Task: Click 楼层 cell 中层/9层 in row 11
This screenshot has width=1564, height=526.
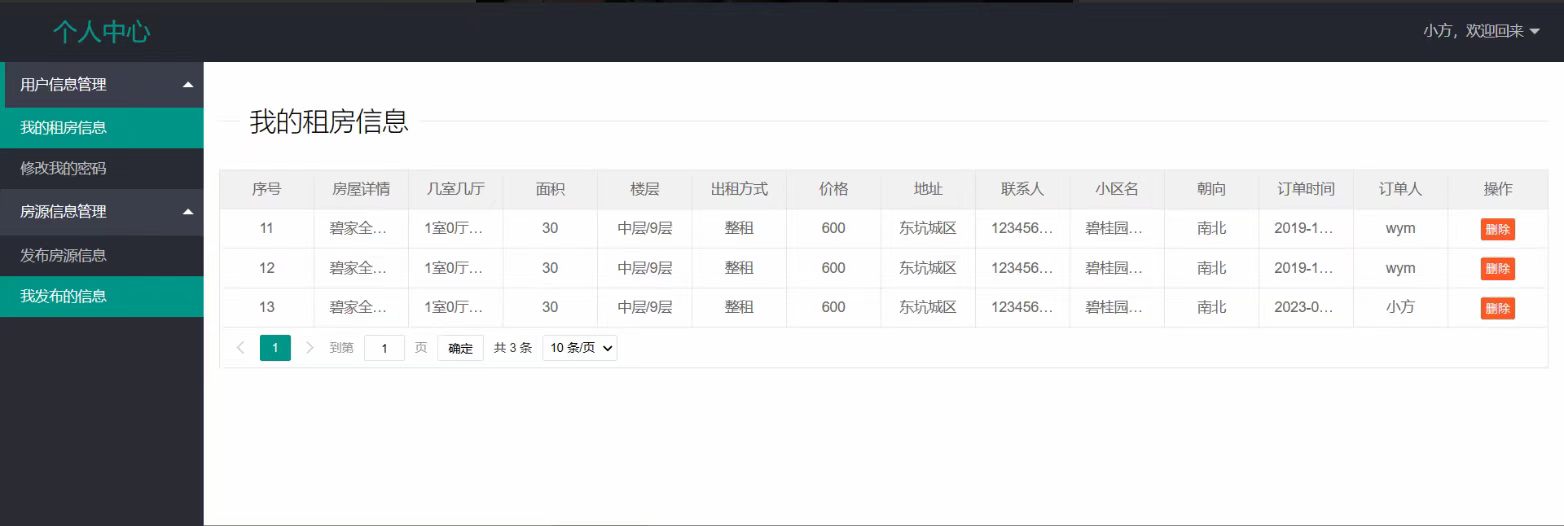Action: pos(645,228)
